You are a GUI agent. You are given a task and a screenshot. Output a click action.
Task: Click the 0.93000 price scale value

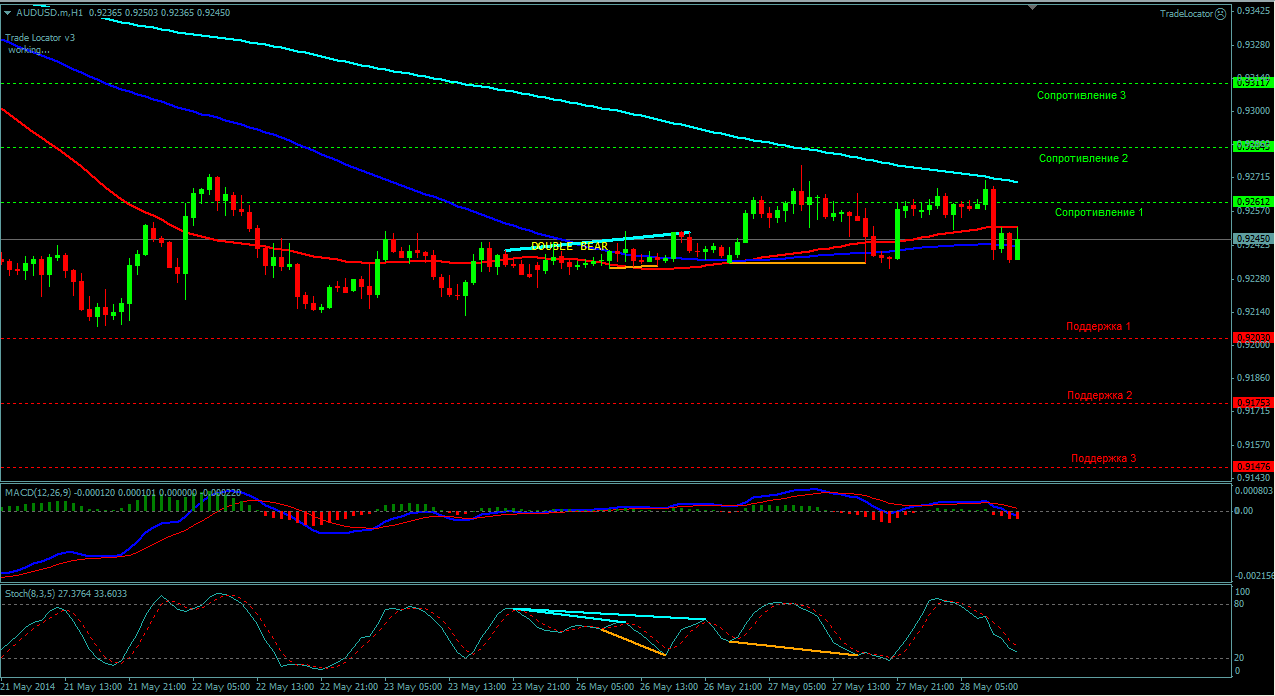coord(1254,111)
